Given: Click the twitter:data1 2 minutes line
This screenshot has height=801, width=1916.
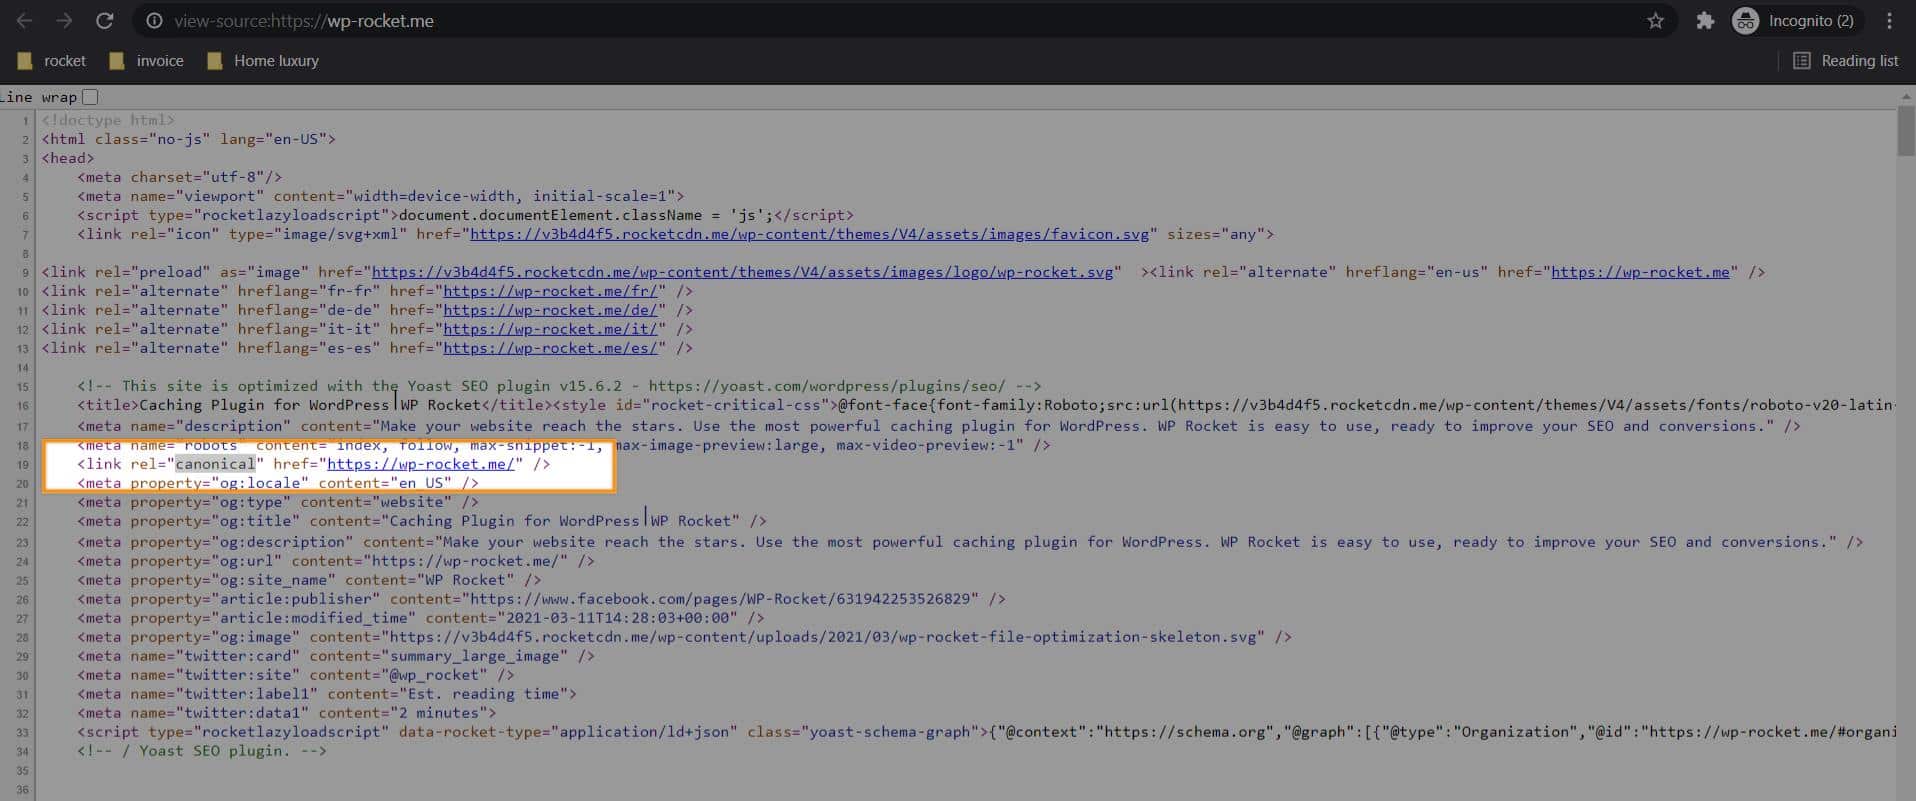Looking at the screenshot, I should [287, 713].
